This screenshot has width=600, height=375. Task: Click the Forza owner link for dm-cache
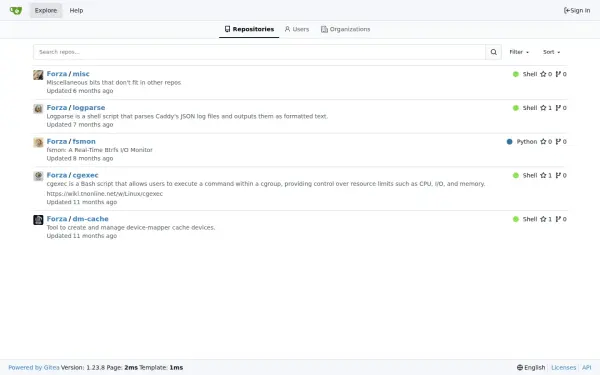[57, 219]
